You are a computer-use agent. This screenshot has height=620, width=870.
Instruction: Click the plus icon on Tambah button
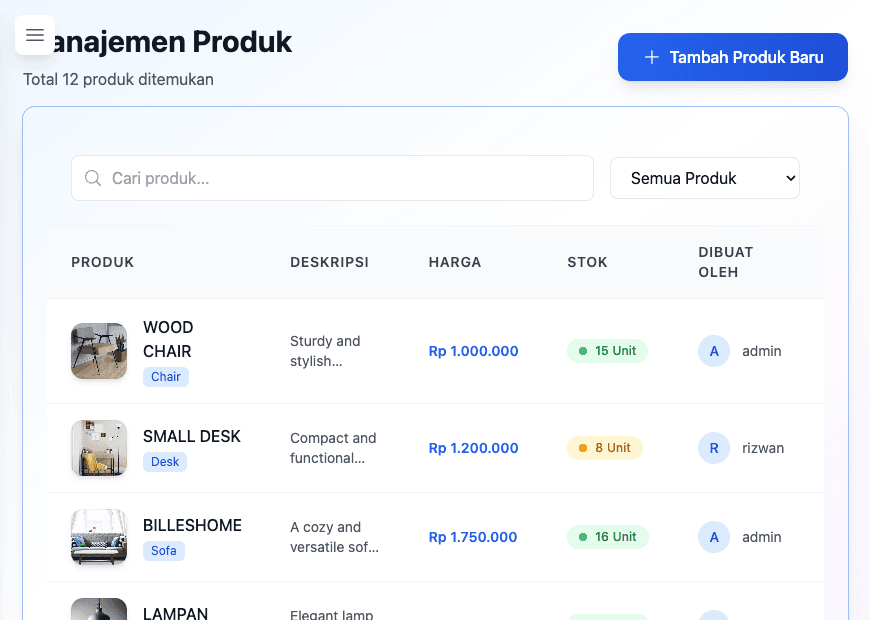652,57
